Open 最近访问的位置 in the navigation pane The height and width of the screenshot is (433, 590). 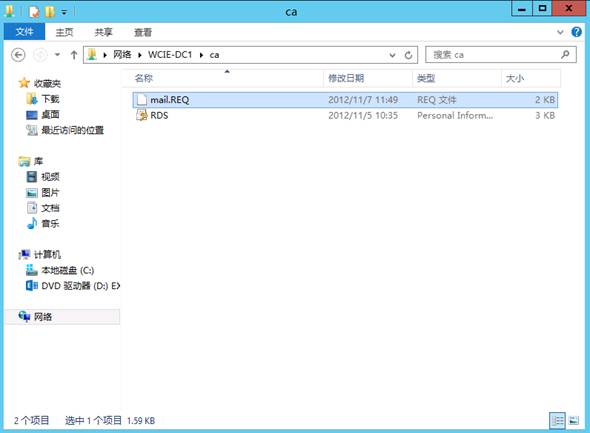(72, 130)
